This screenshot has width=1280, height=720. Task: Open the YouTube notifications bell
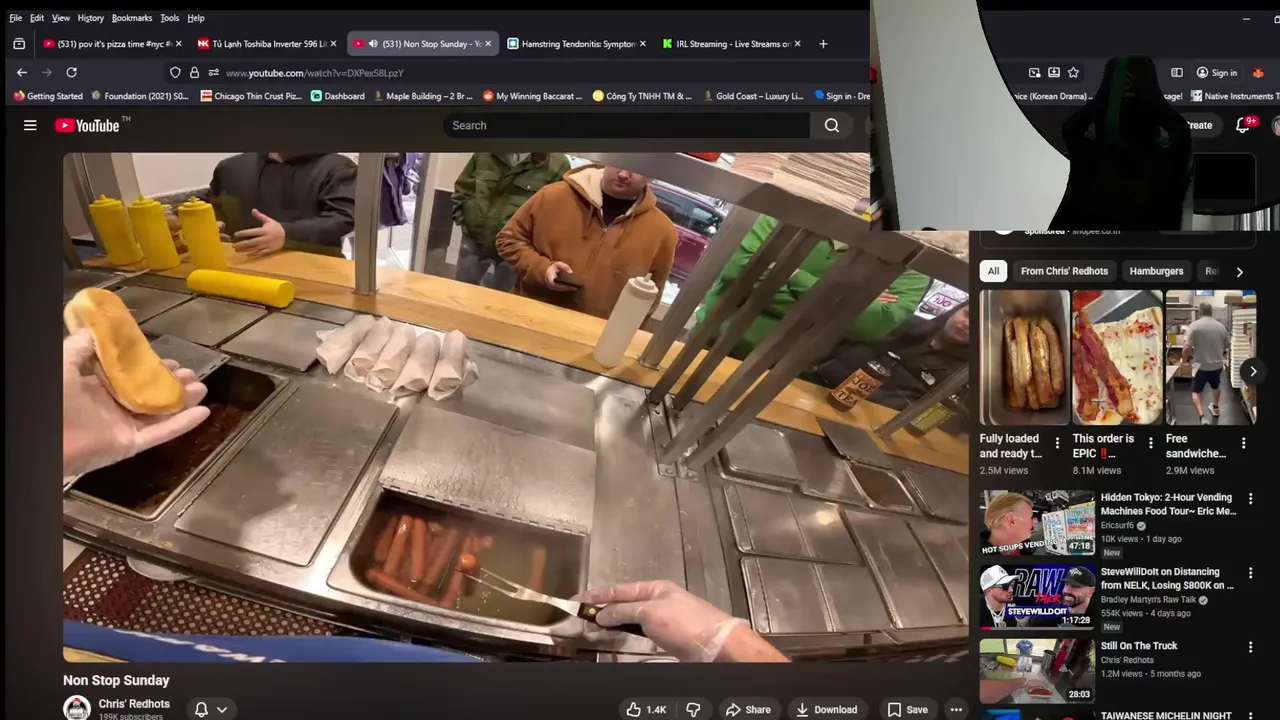(1243, 125)
